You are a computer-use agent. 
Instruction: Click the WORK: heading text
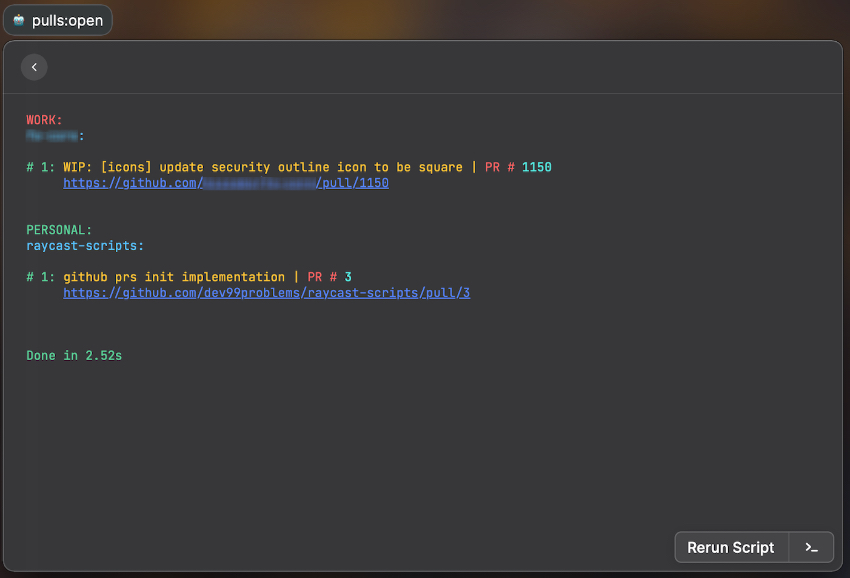coord(44,120)
